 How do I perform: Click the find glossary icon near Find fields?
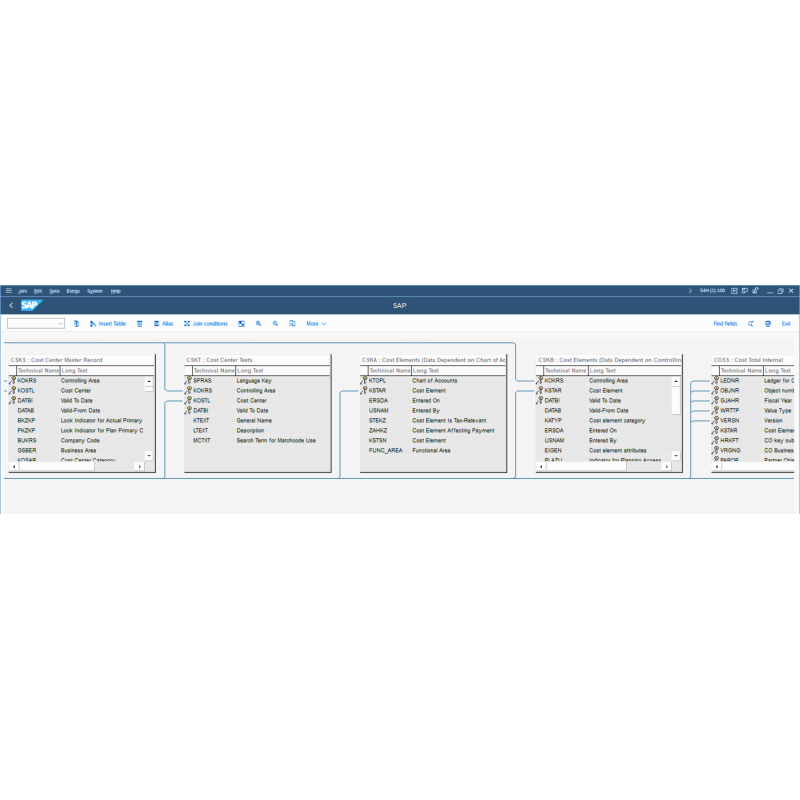pos(750,324)
